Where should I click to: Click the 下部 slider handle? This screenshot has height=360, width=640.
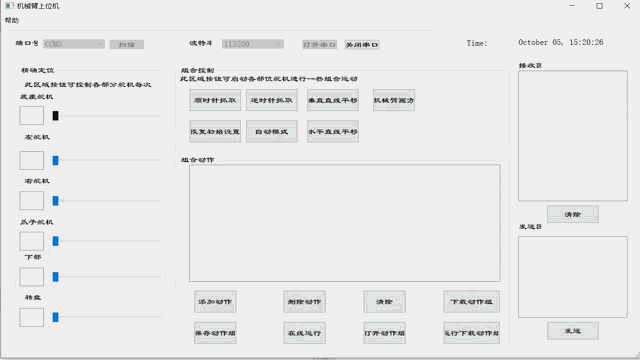click(x=56, y=277)
